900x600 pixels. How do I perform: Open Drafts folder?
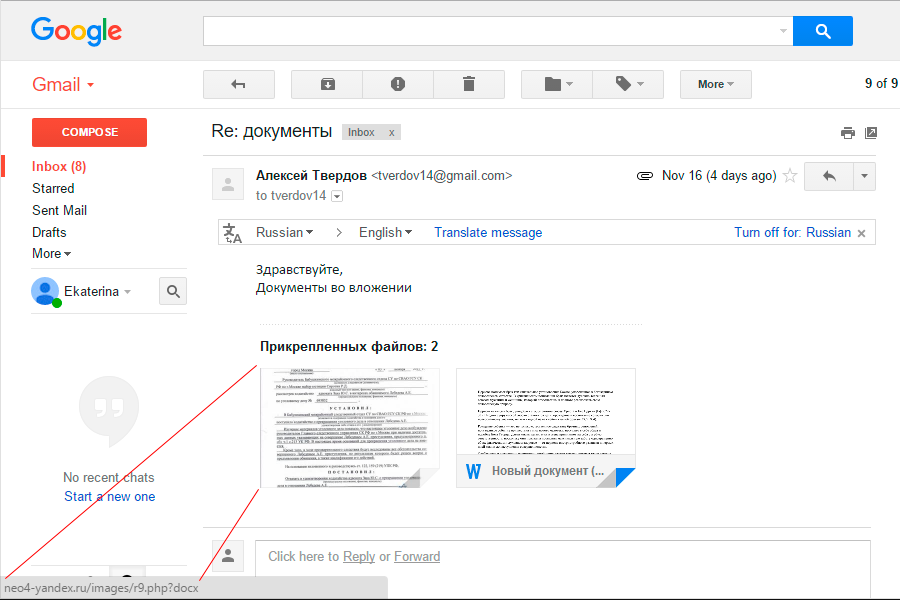click(49, 233)
